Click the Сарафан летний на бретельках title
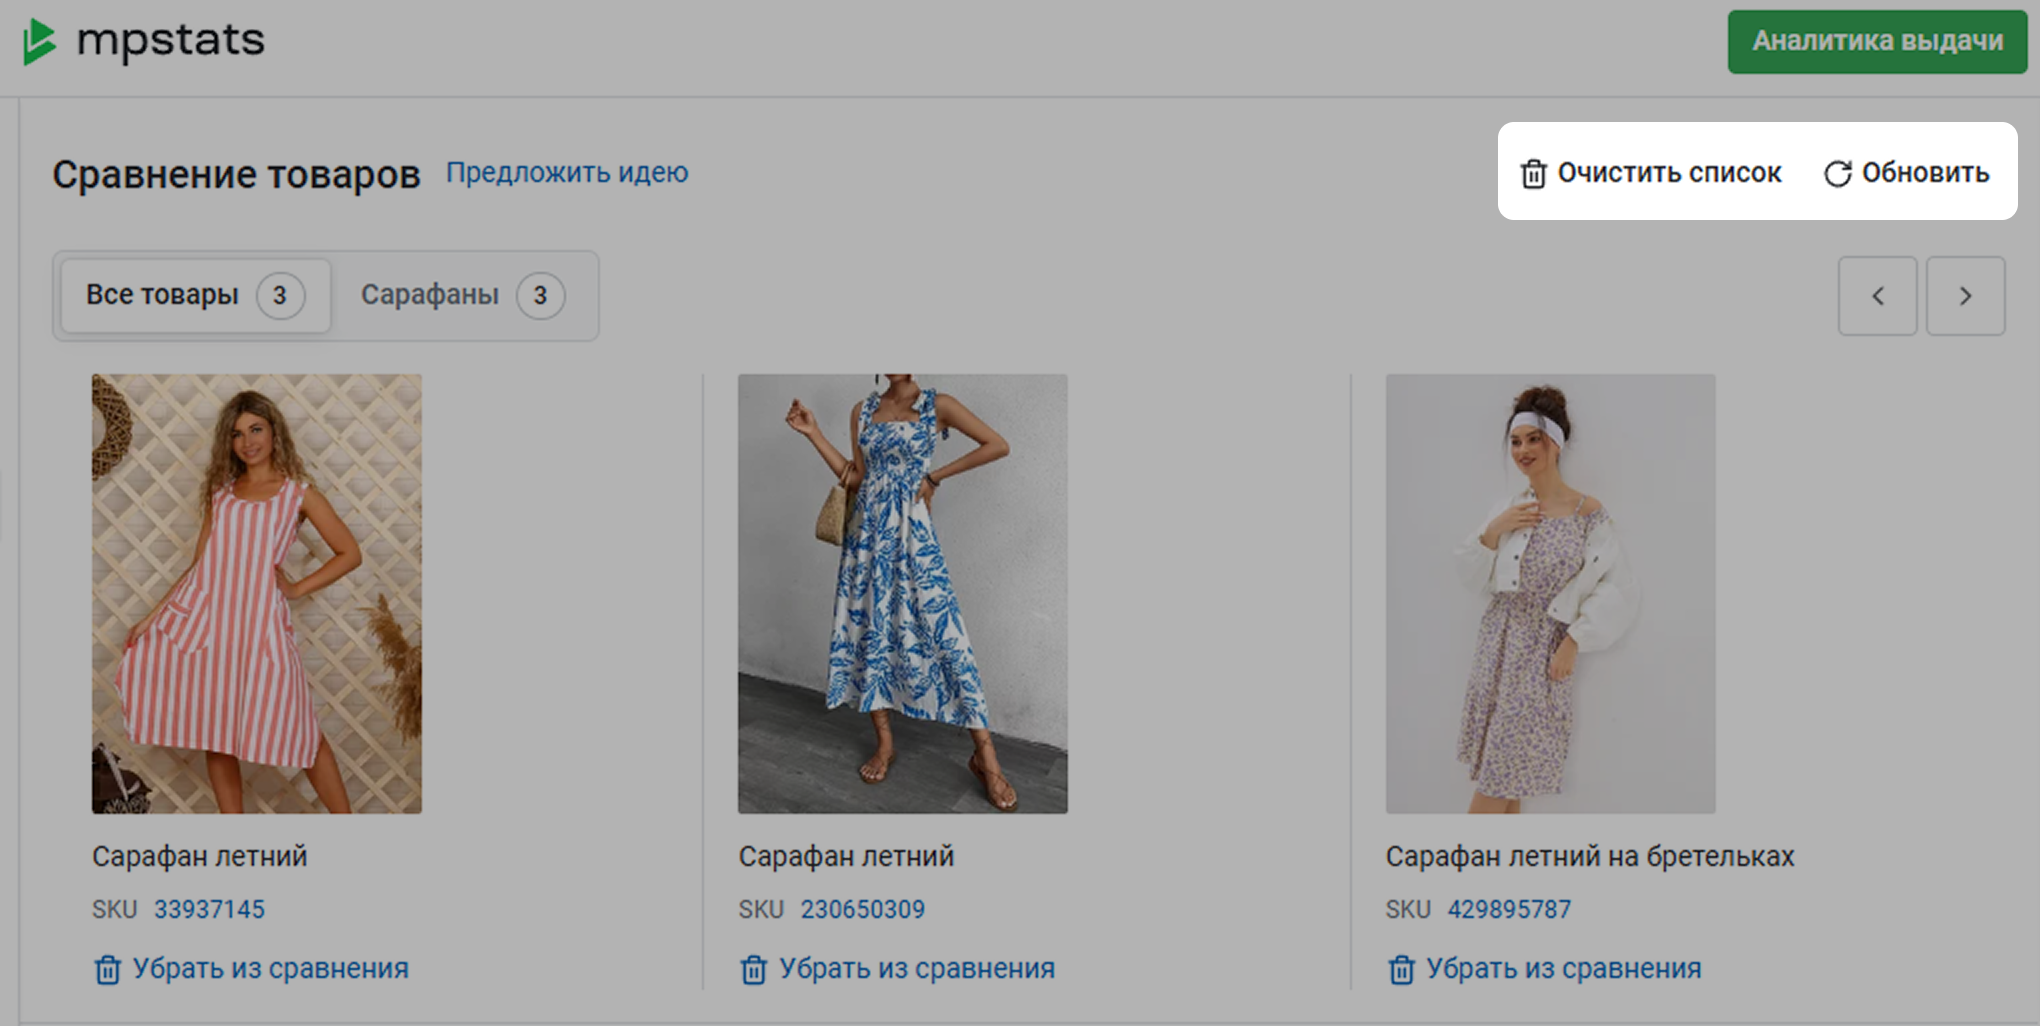This screenshot has height=1026, width=2040. (1589, 856)
